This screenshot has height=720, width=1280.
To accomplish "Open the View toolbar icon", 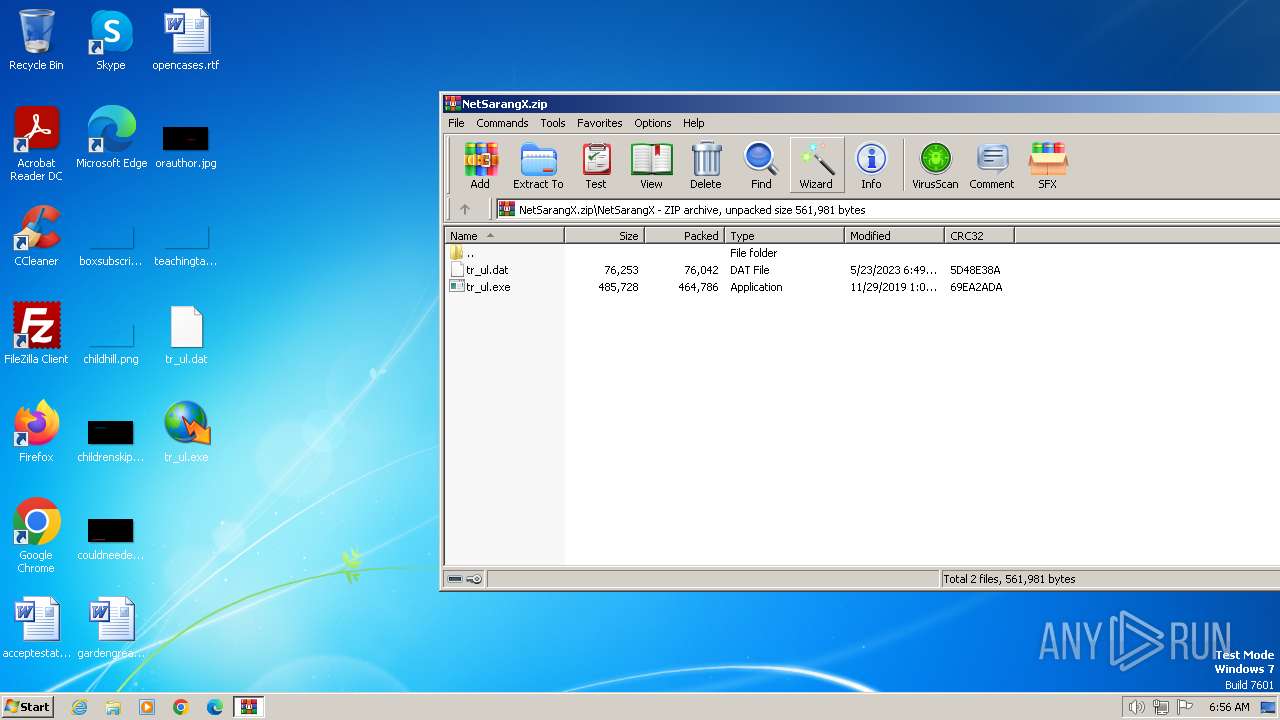I will [651, 165].
